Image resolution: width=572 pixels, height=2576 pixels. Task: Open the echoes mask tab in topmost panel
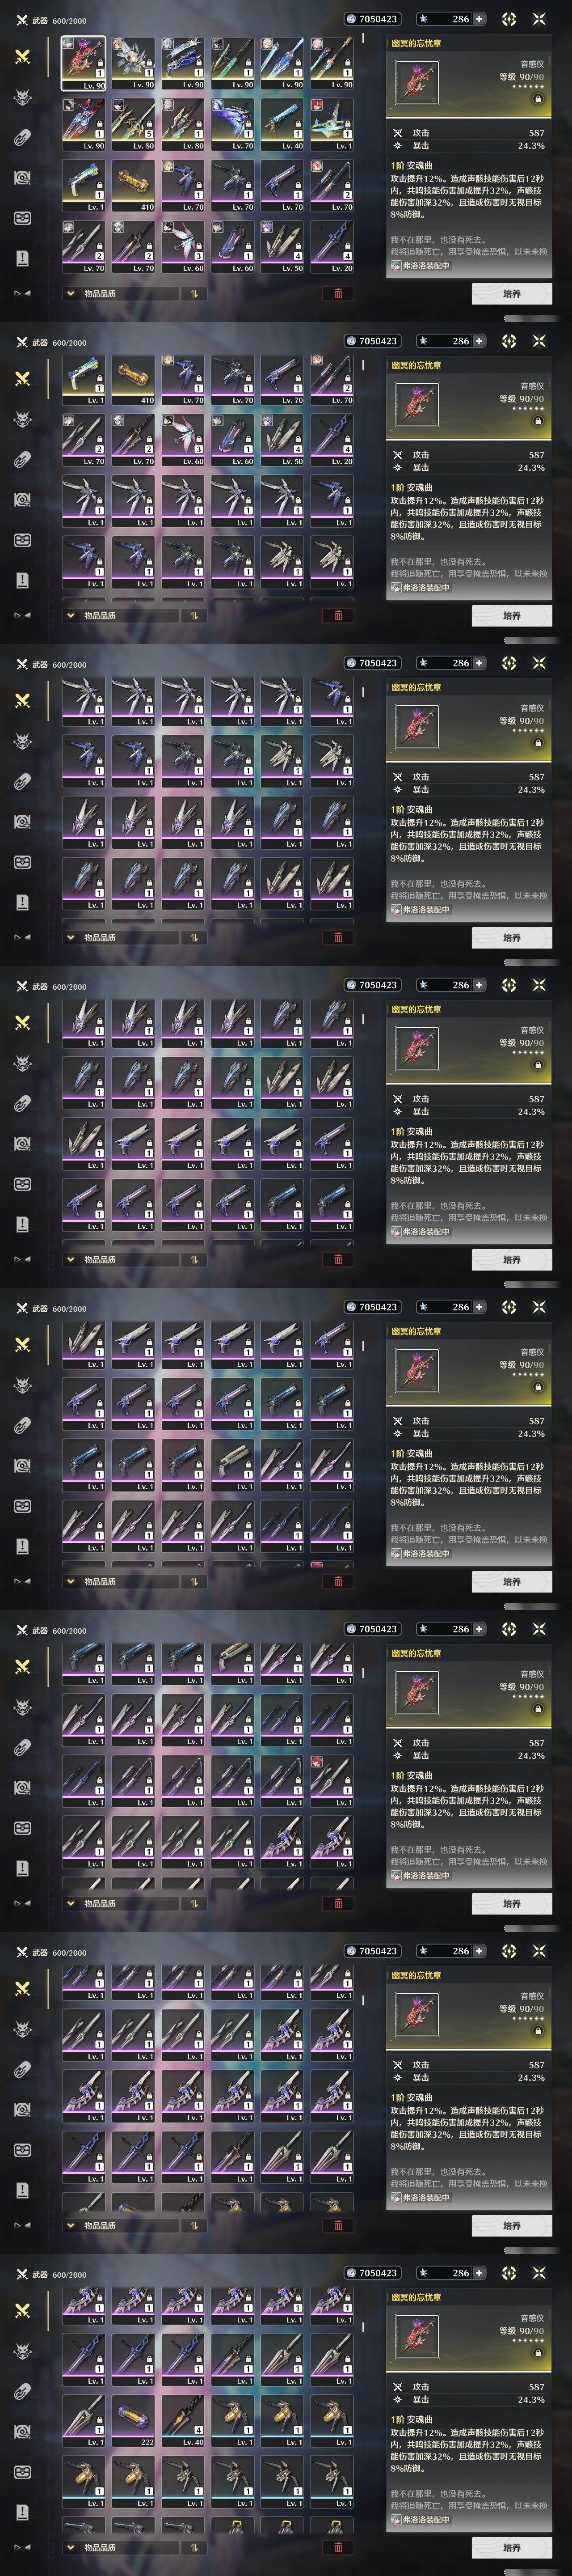22,97
